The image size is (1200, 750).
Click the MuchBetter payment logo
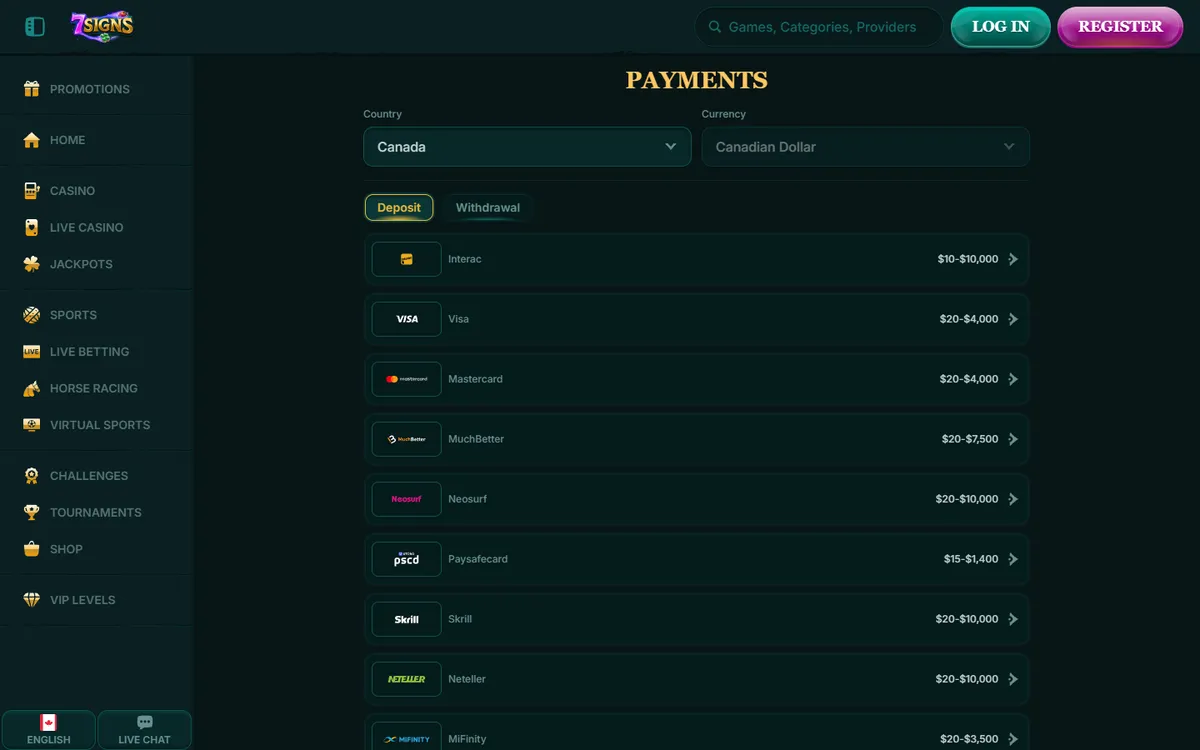(406, 439)
